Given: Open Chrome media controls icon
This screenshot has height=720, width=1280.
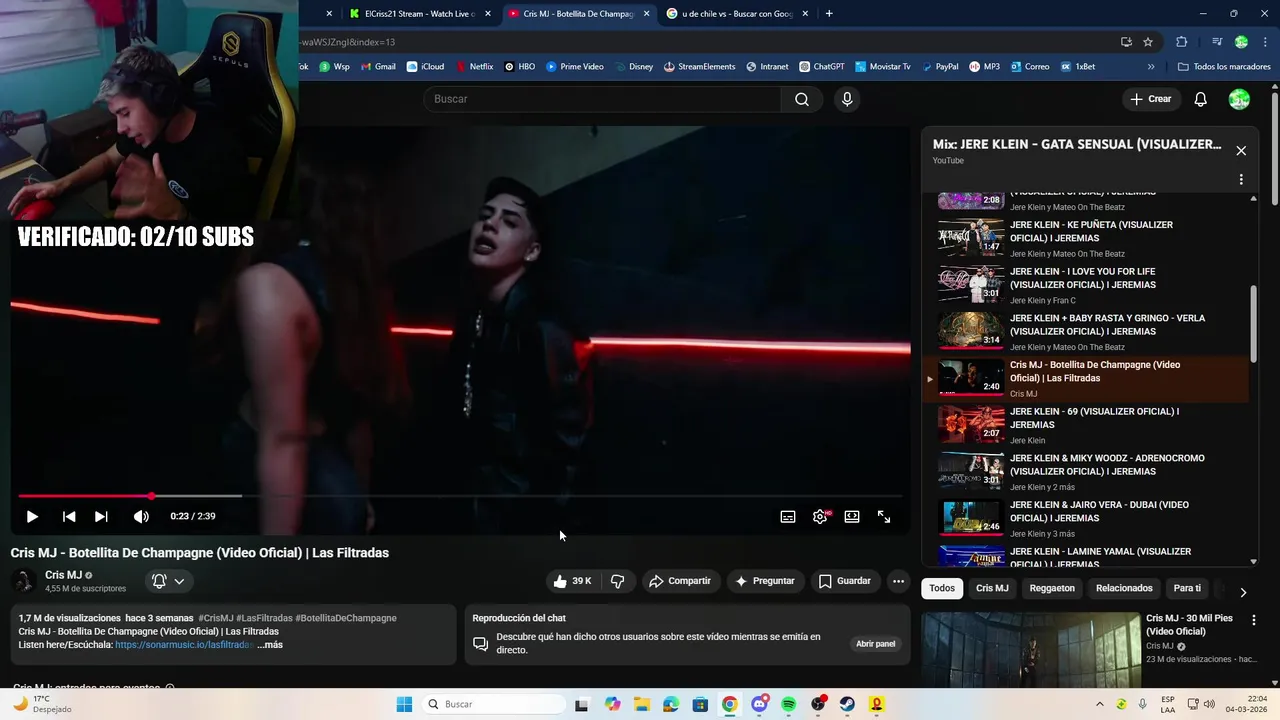Looking at the screenshot, I should 1217,42.
